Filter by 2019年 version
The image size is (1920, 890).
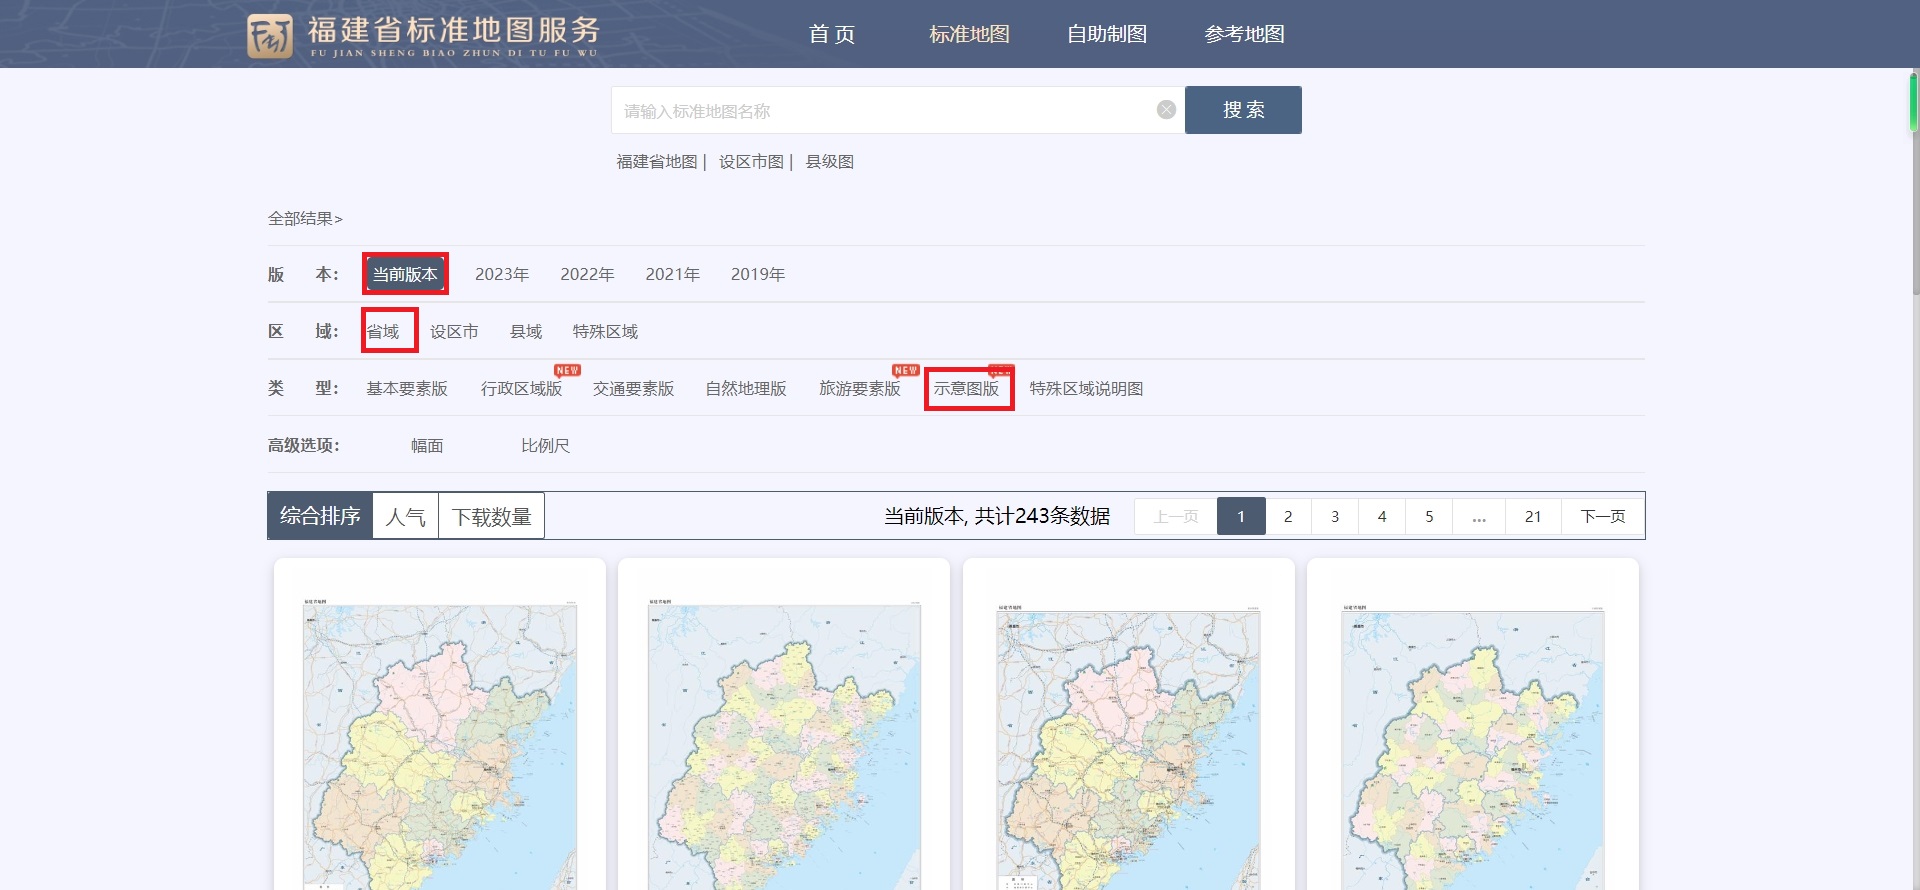click(758, 274)
